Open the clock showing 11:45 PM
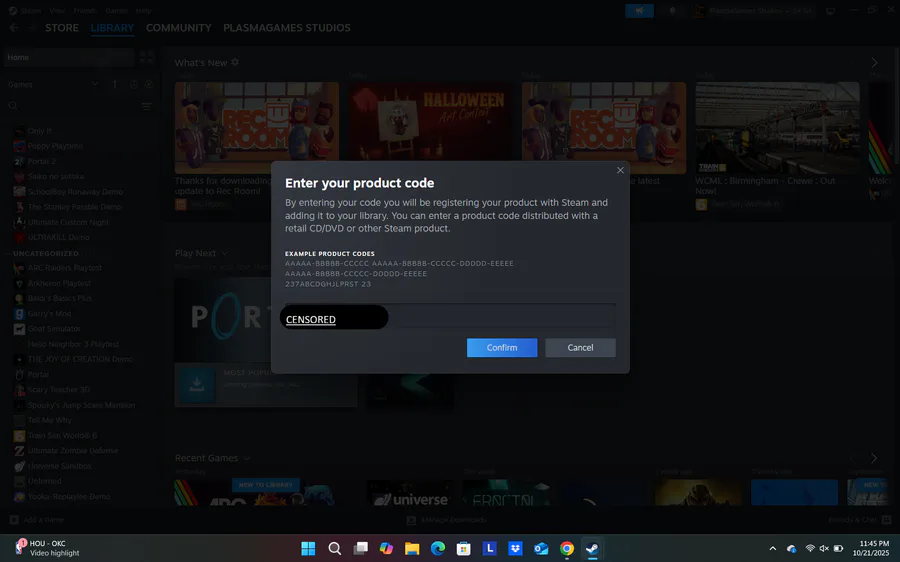900x562 pixels. pos(871,548)
